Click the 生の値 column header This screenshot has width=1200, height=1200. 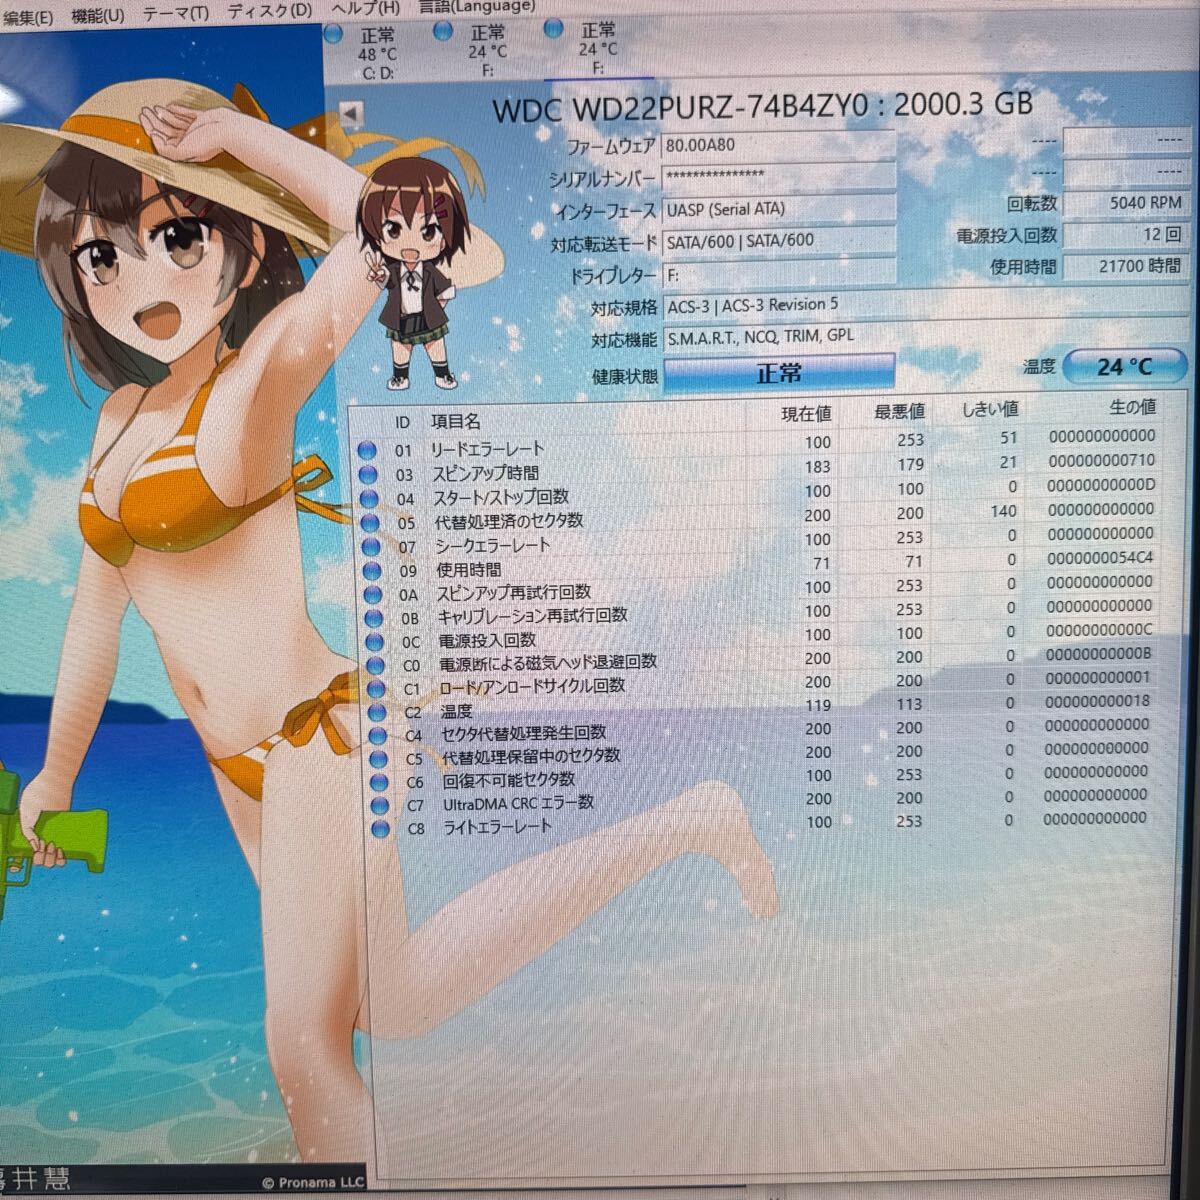click(x=1133, y=407)
